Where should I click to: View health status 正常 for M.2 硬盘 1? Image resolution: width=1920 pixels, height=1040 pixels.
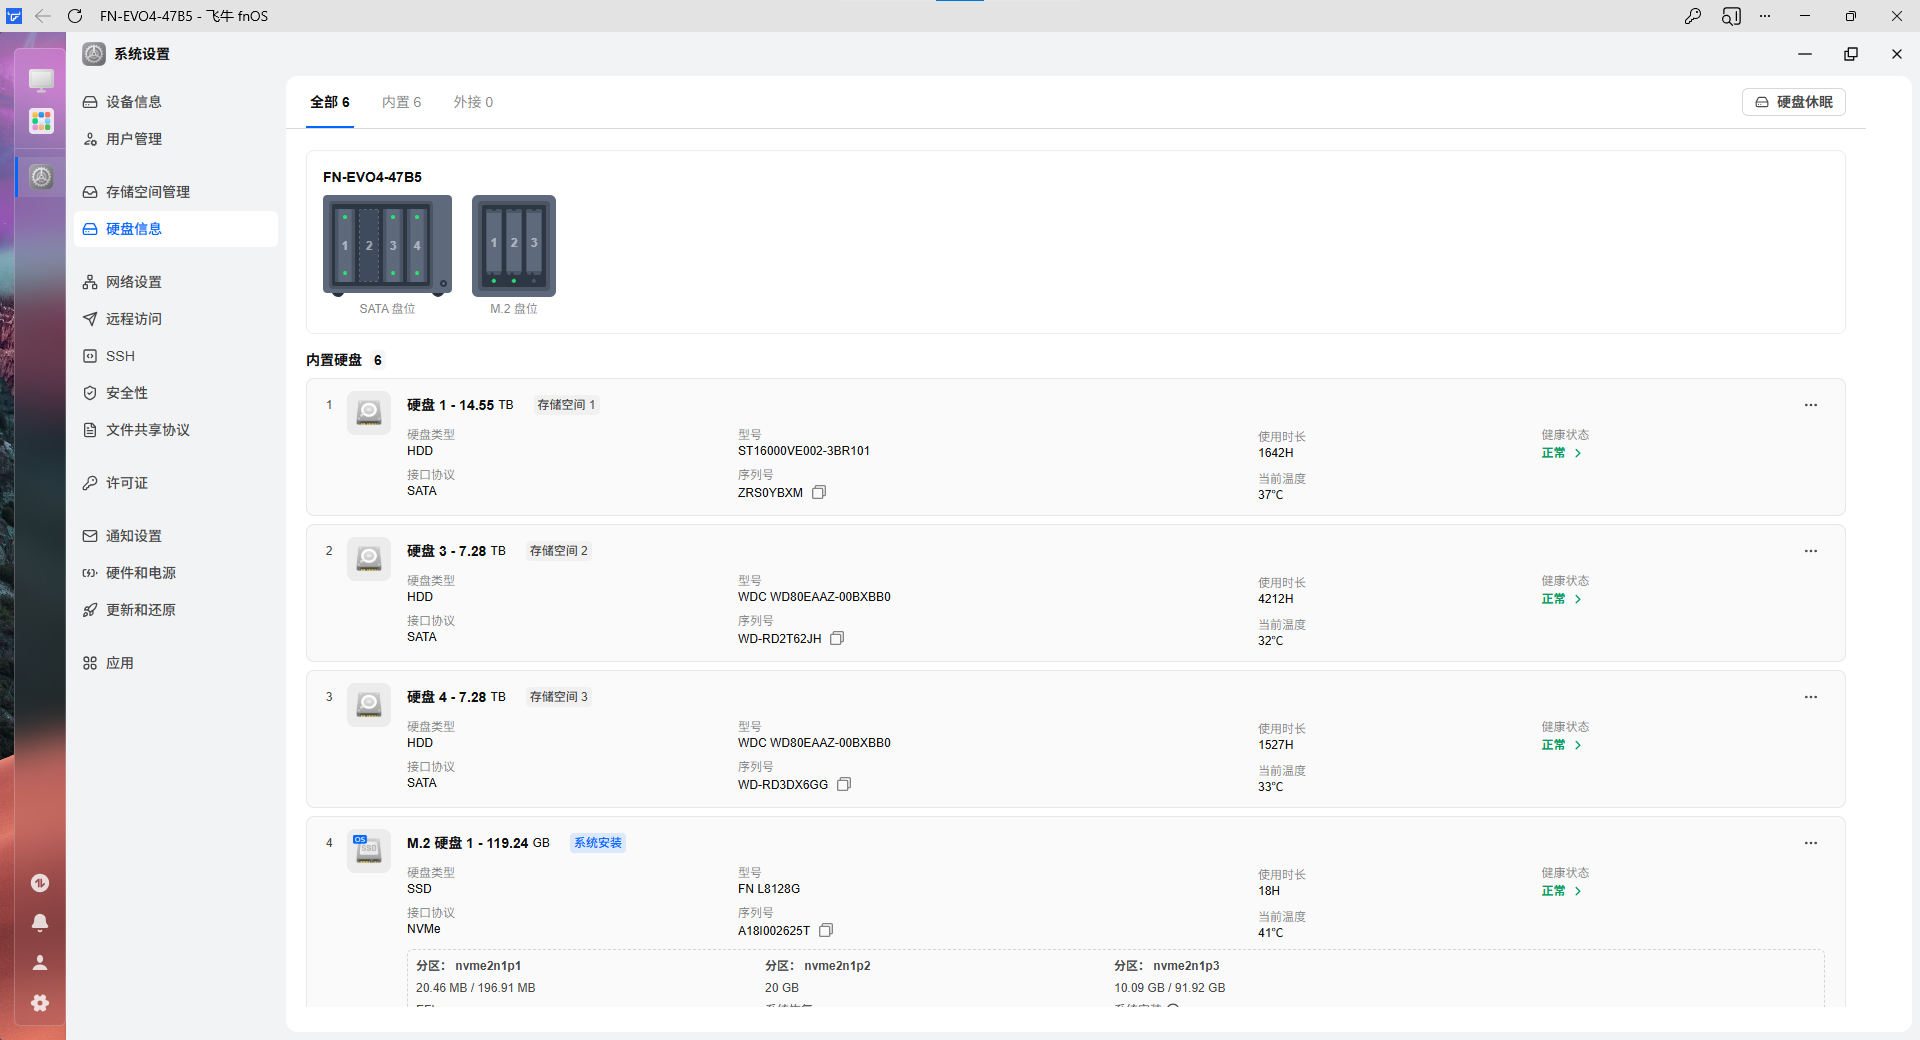pyautogui.click(x=1561, y=891)
